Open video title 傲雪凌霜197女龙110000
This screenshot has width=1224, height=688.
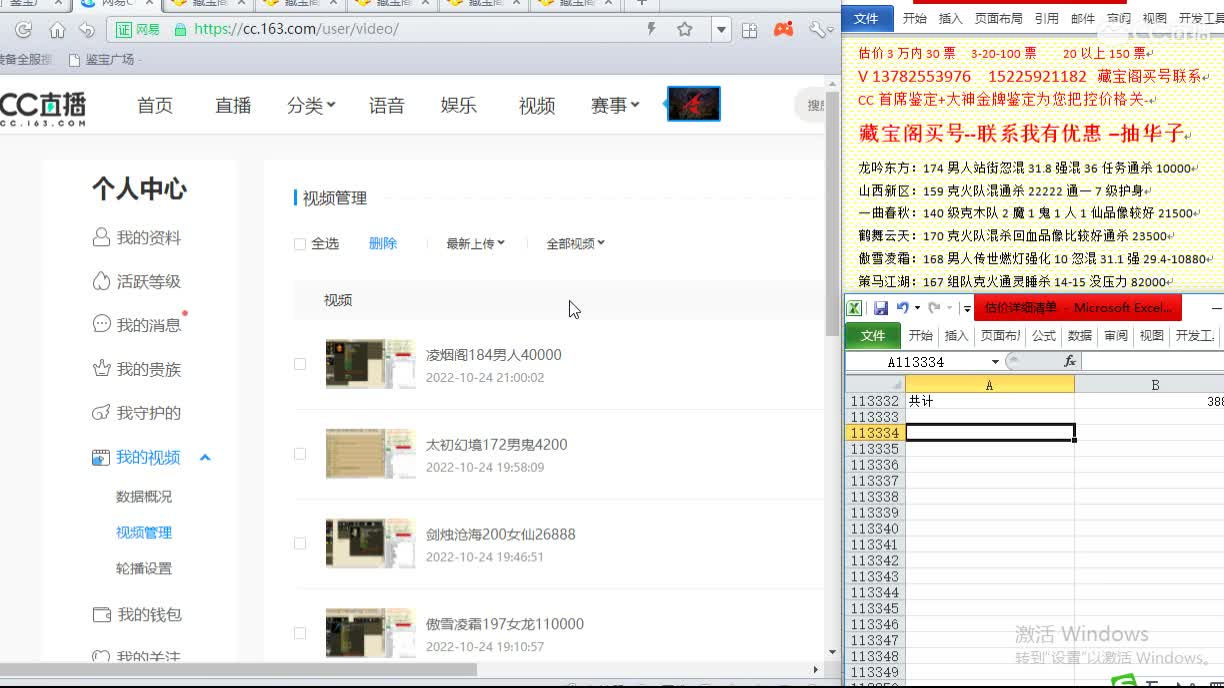(505, 624)
